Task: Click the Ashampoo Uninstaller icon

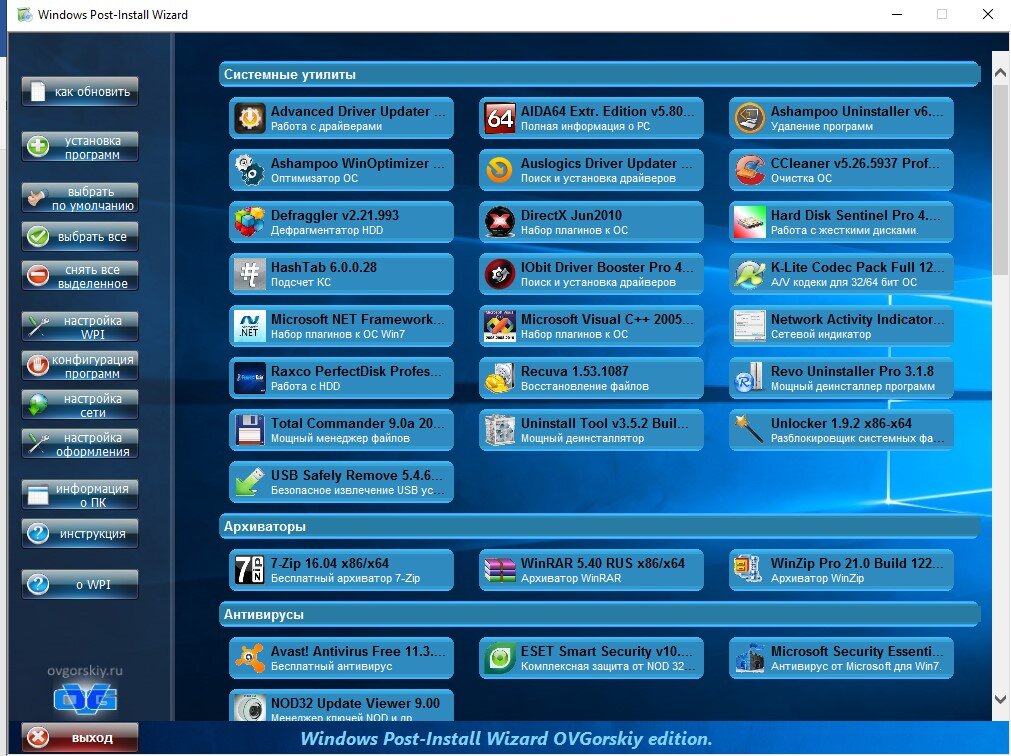Action: [750, 119]
